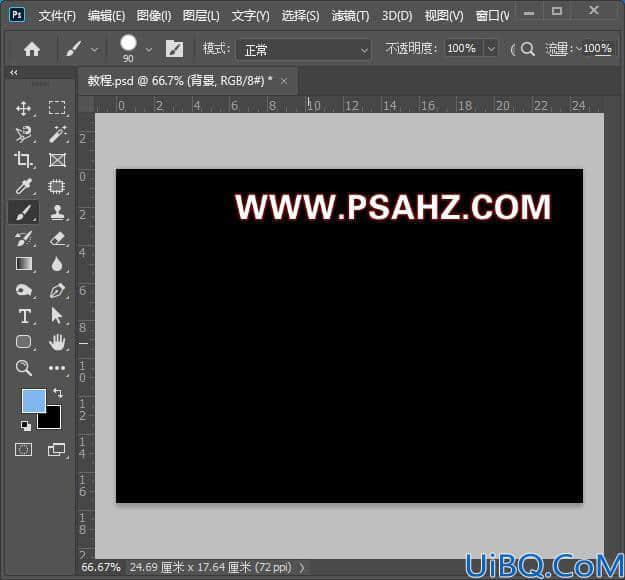Reset to default black and white colors
This screenshot has height=580, width=625.
click(x=26, y=425)
